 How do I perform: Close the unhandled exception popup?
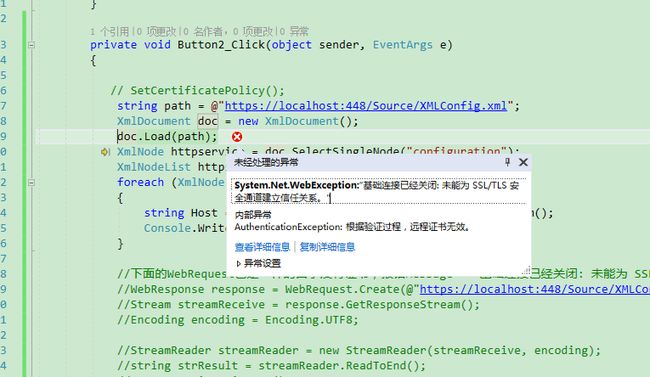click(523, 162)
